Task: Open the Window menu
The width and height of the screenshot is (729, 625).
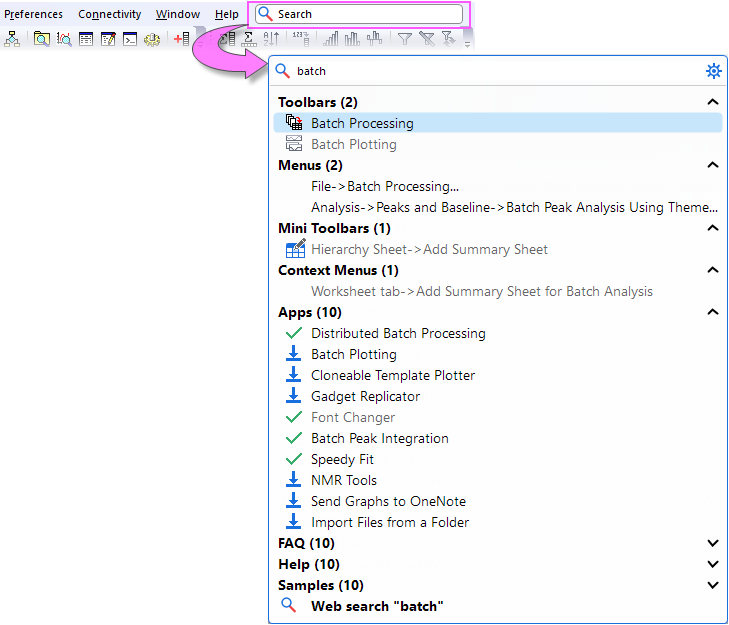Action: point(178,14)
